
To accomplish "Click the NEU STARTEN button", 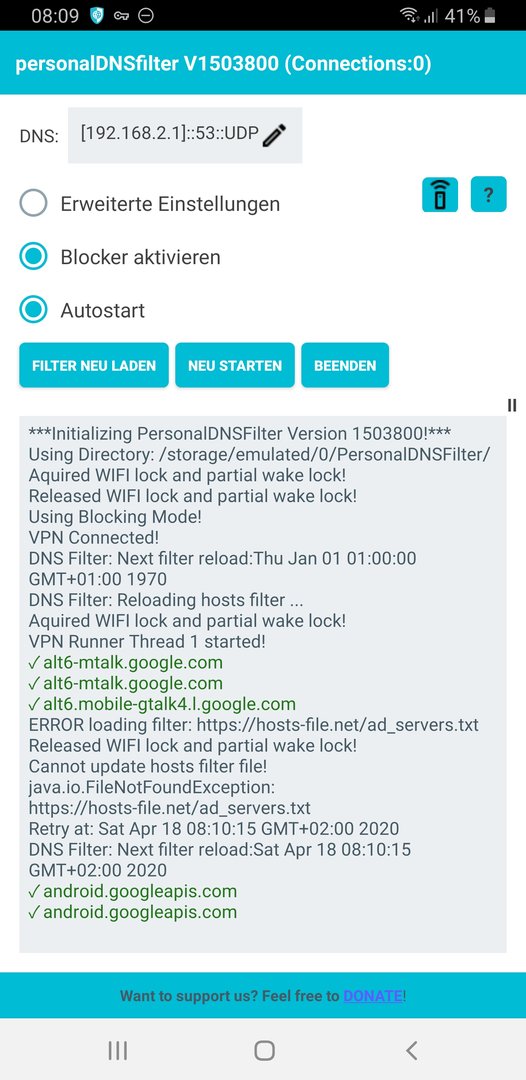I will coord(235,365).
